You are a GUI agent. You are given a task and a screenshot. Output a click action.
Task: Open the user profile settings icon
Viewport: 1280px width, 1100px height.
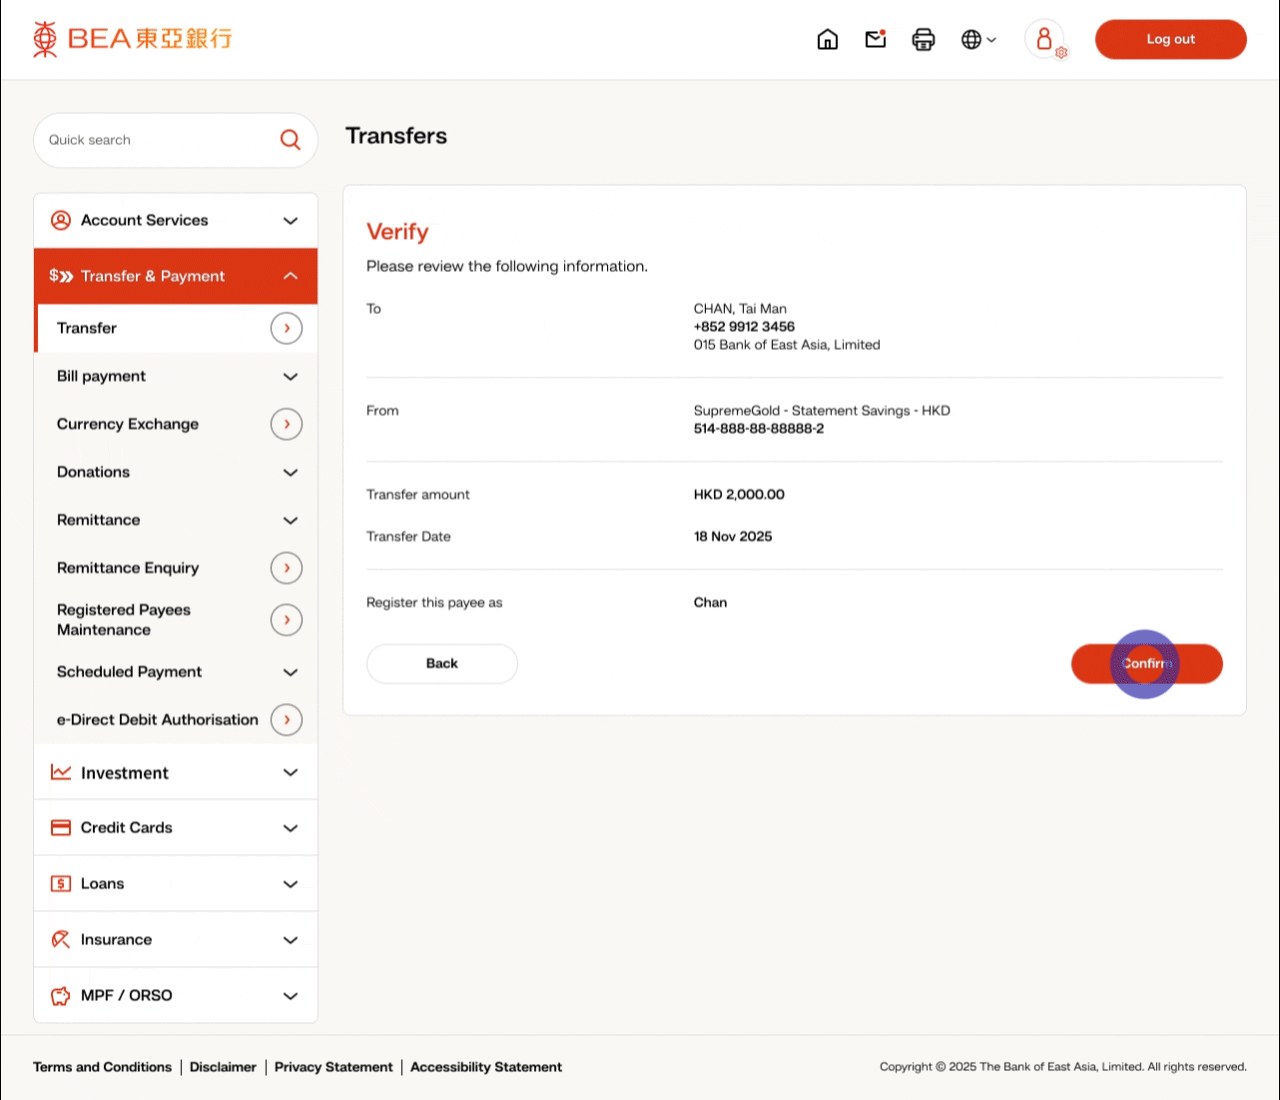(x=1045, y=39)
